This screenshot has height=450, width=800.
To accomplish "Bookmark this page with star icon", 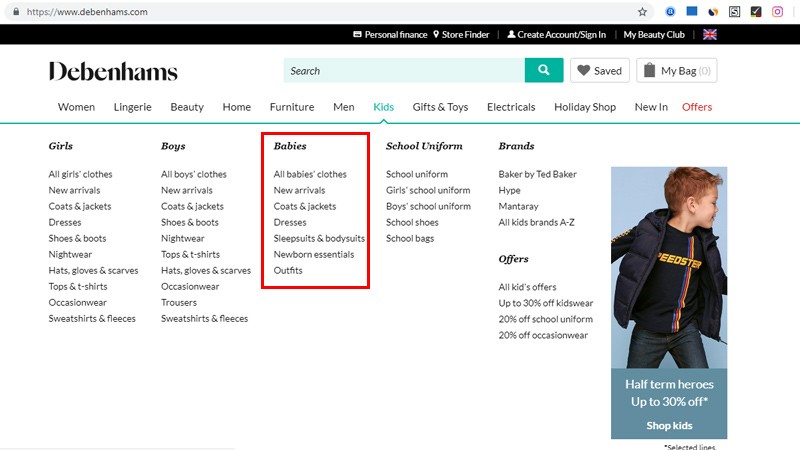I will pyautogui.click(x=642, y=12).
